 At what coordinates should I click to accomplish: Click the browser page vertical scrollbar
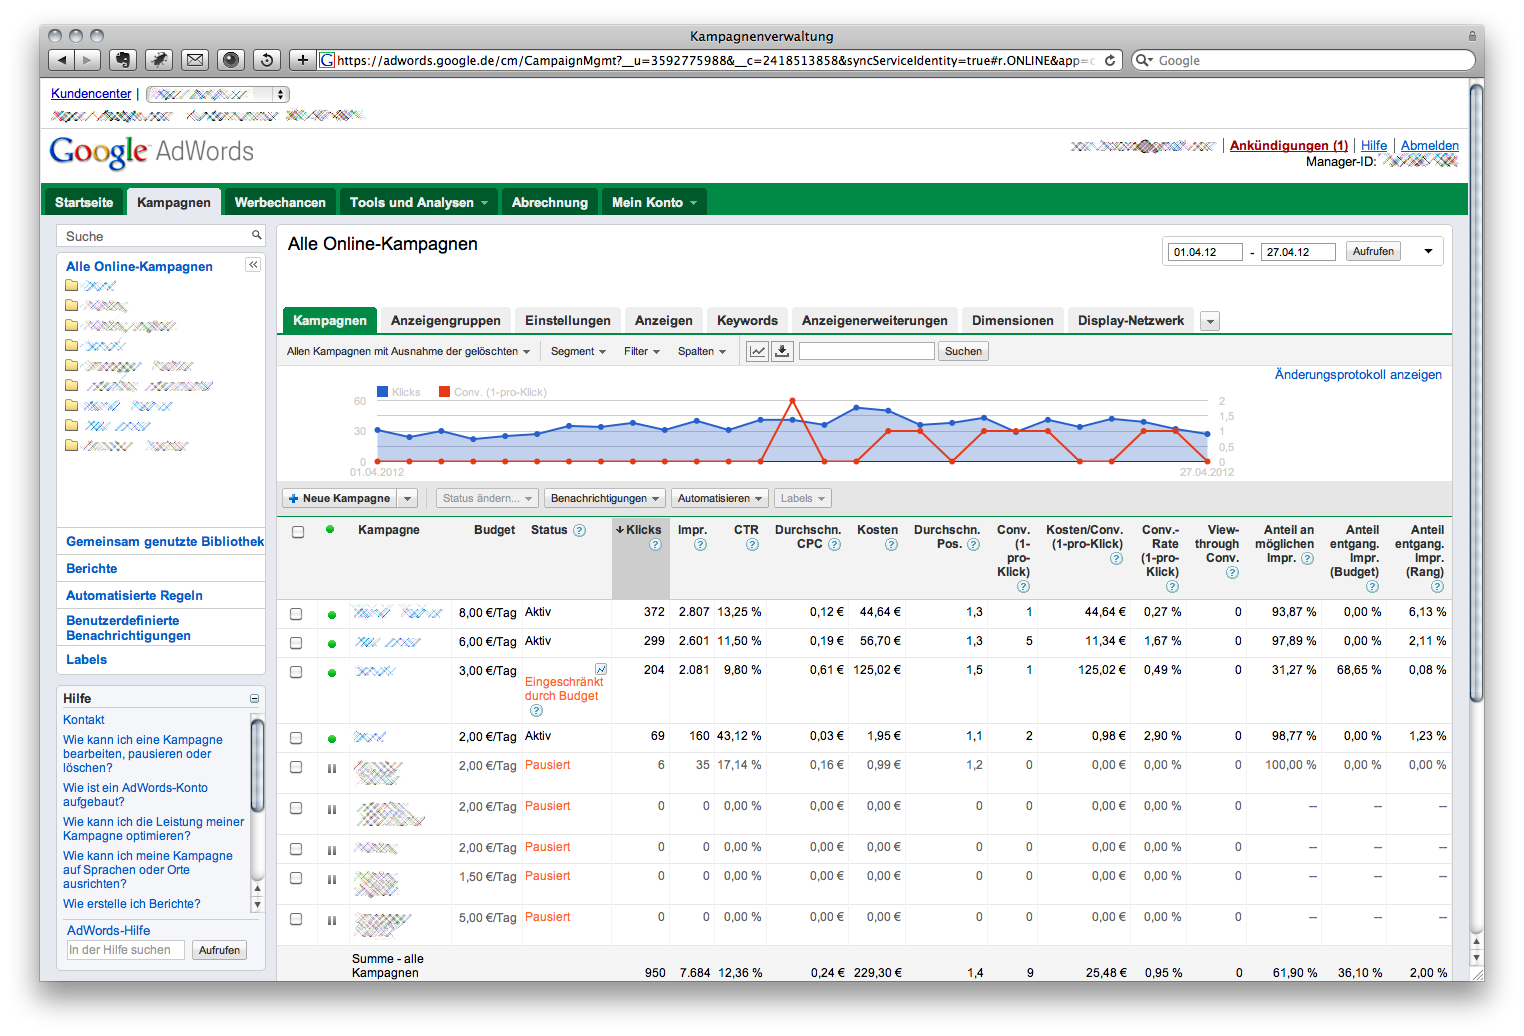pos(1476,392)
